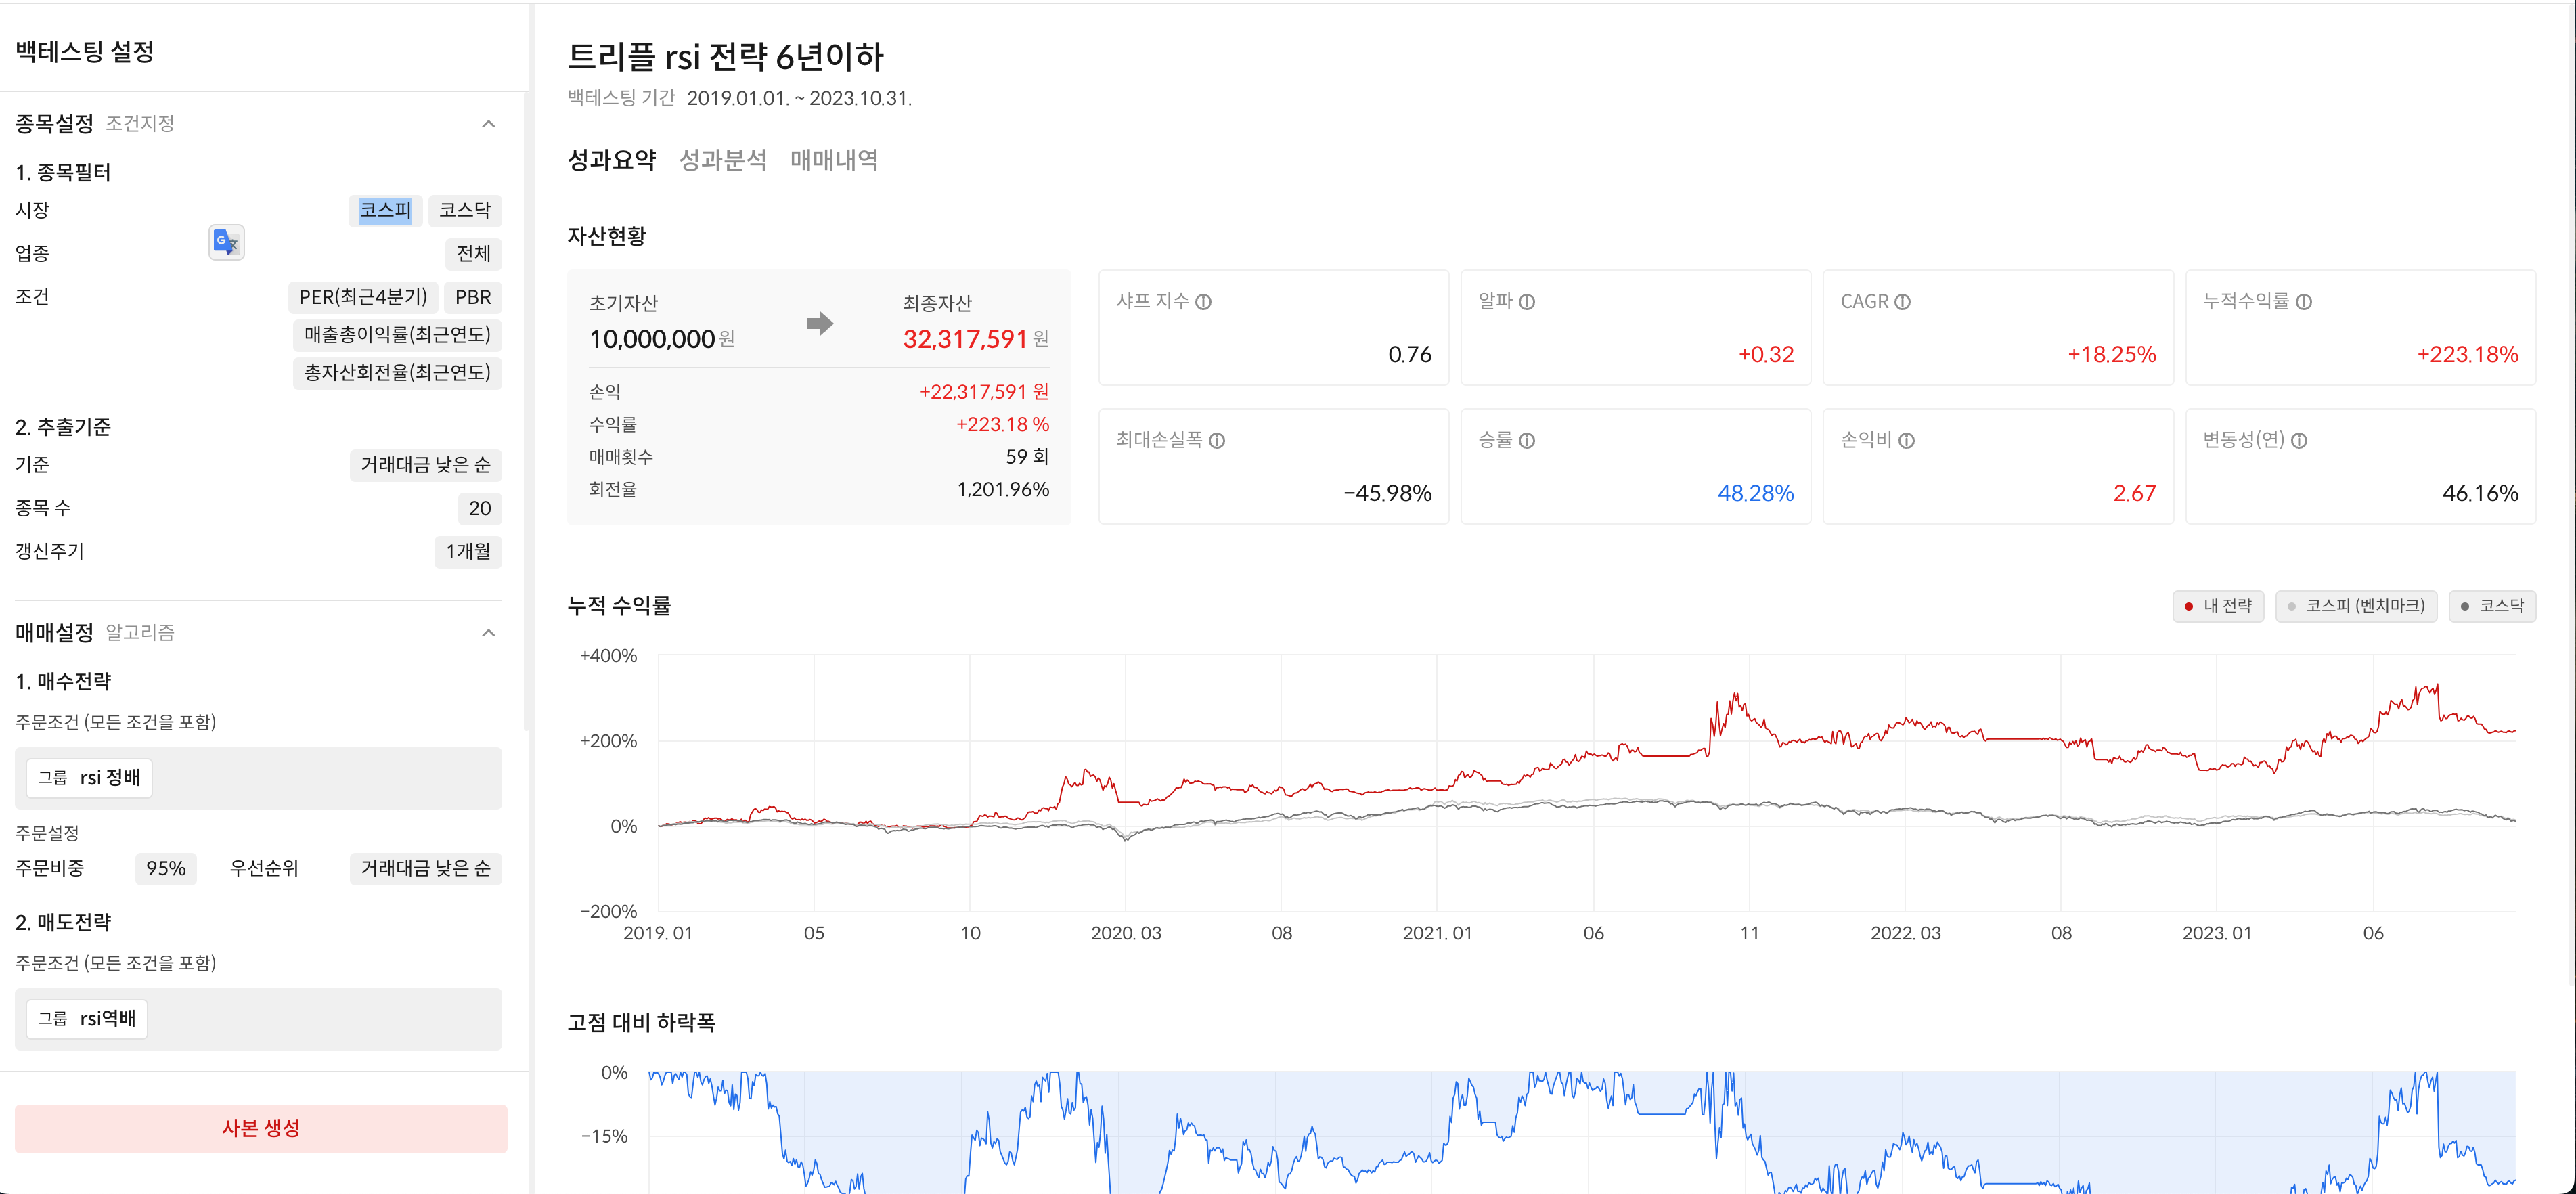Click 총자산회전율(최근연도) condition chip
The height and width of the screenshot is (1194, 2576).
397,373
